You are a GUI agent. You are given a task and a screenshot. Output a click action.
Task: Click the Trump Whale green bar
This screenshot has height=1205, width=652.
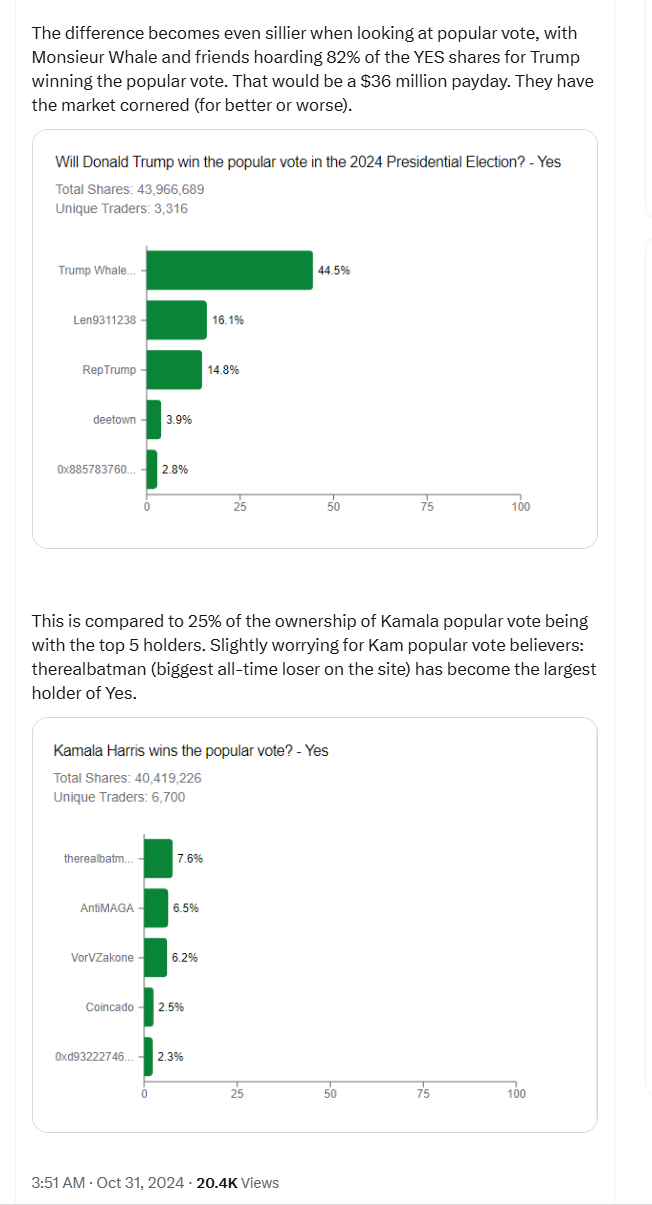230,270
